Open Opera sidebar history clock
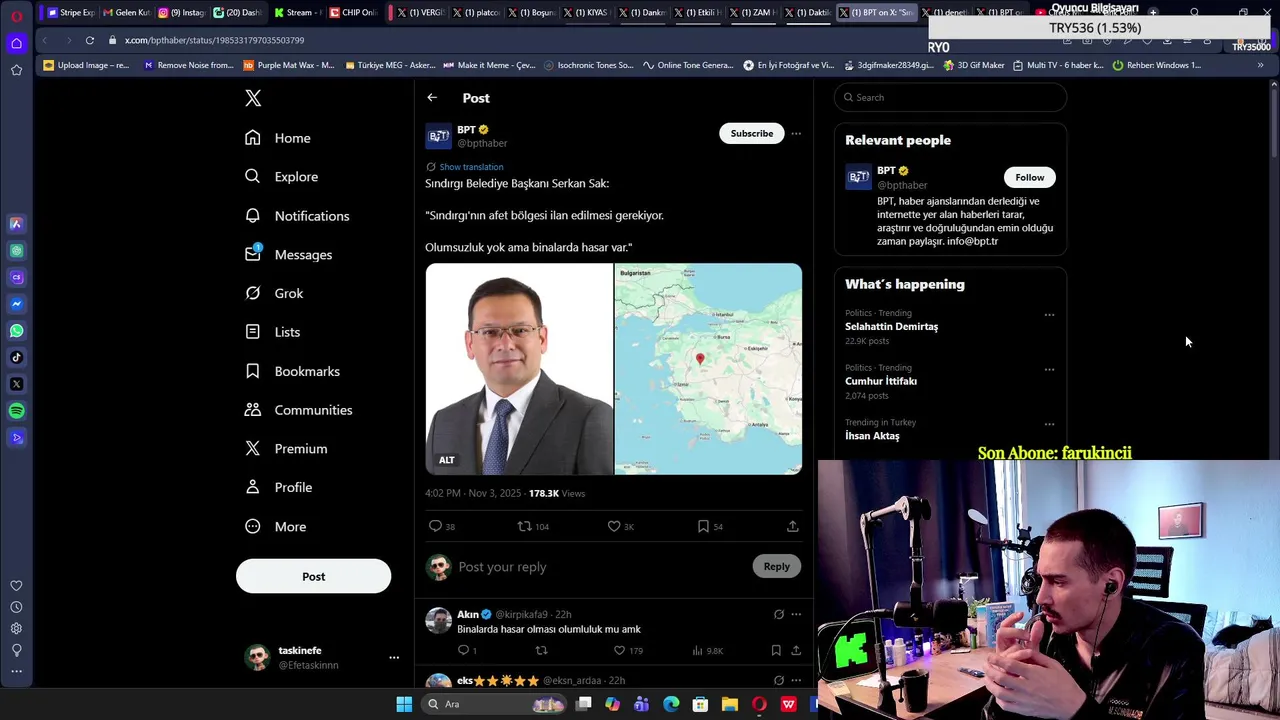 tap(16, 608)
